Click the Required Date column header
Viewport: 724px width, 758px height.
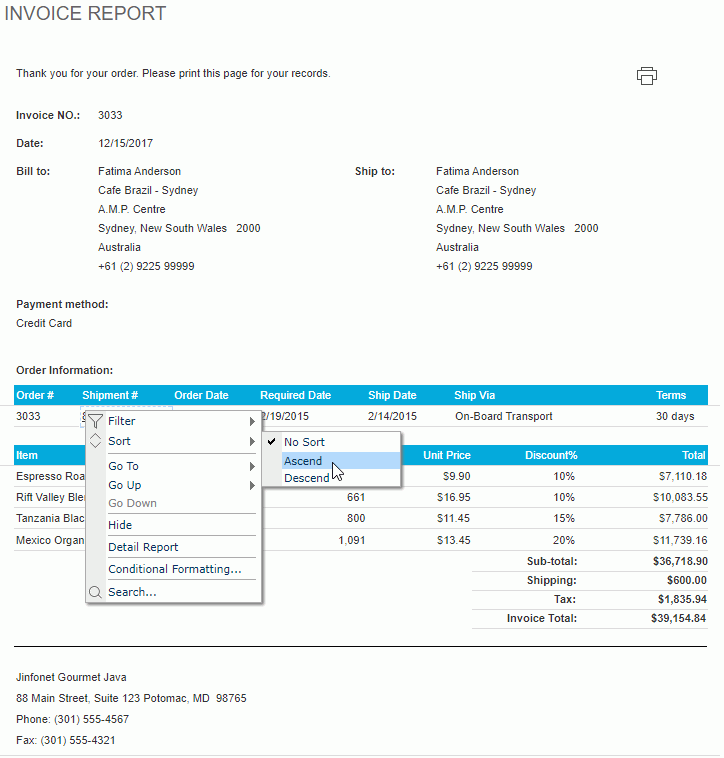tap(295, 395)
